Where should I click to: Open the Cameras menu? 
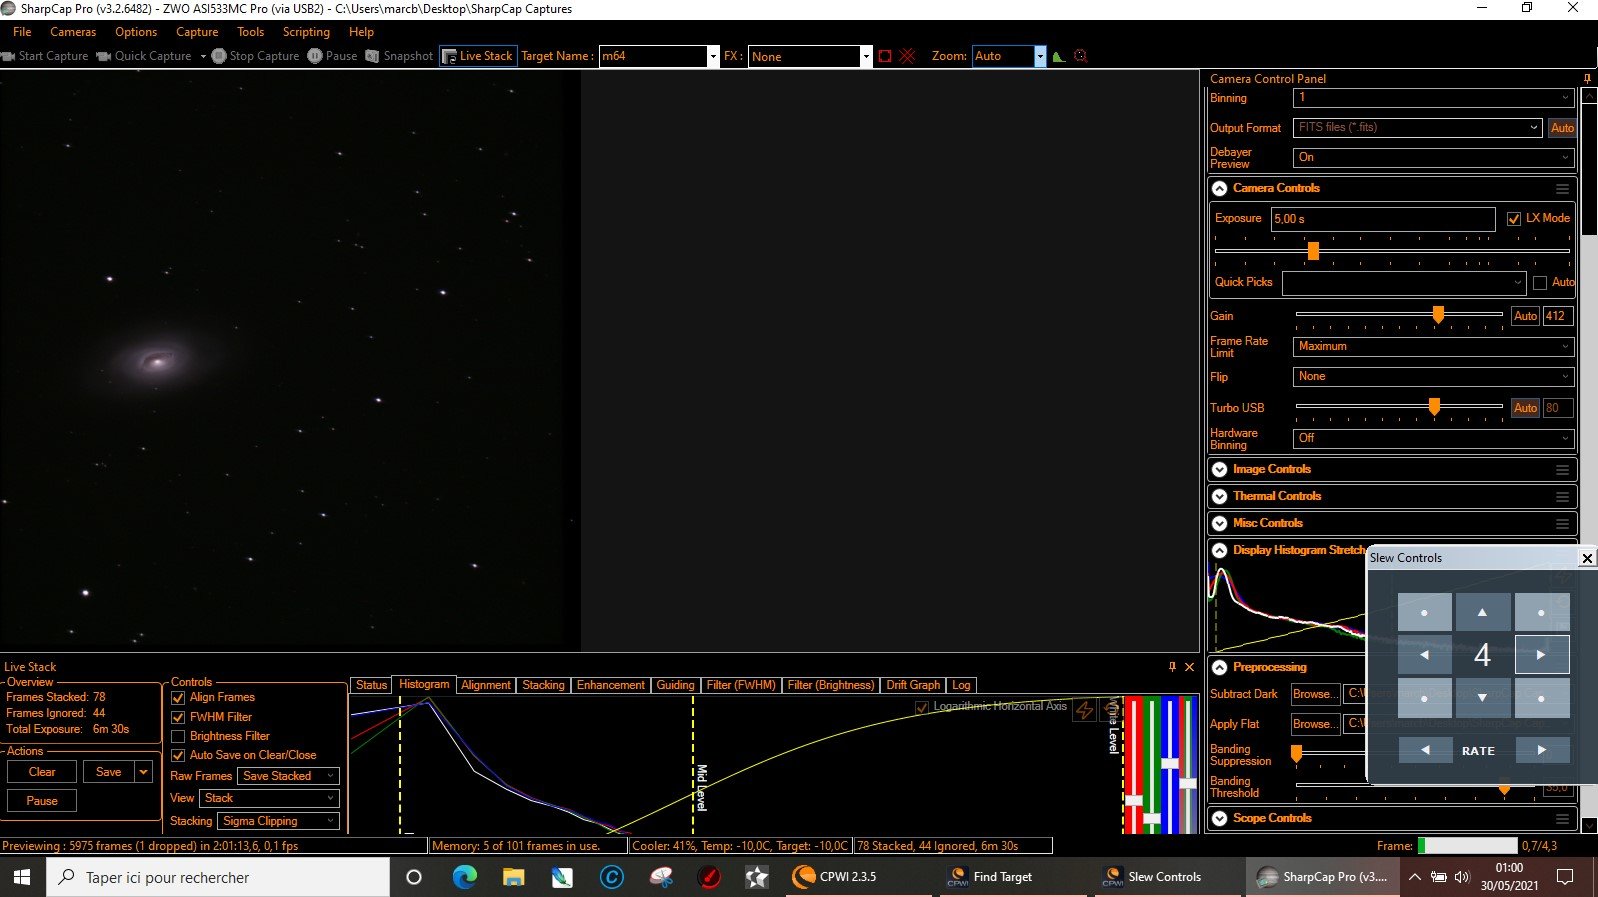coord(73,32)
